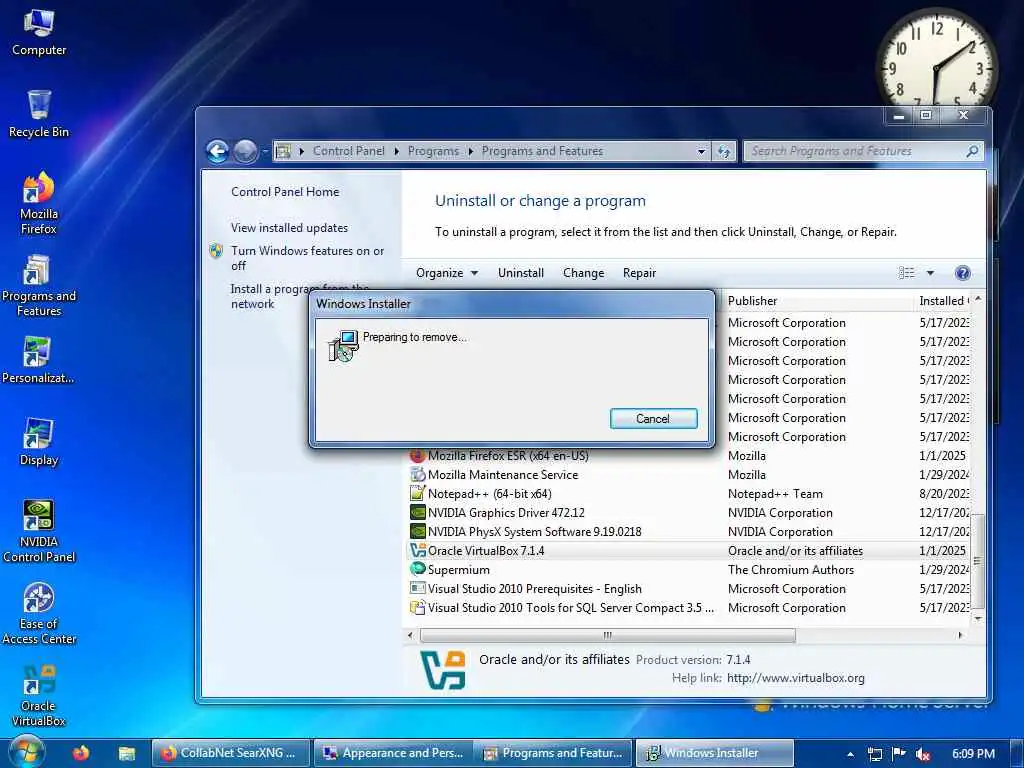Click the taskbar clock showing 6:09 PM
1024x768 pixels.
point(973,754)
